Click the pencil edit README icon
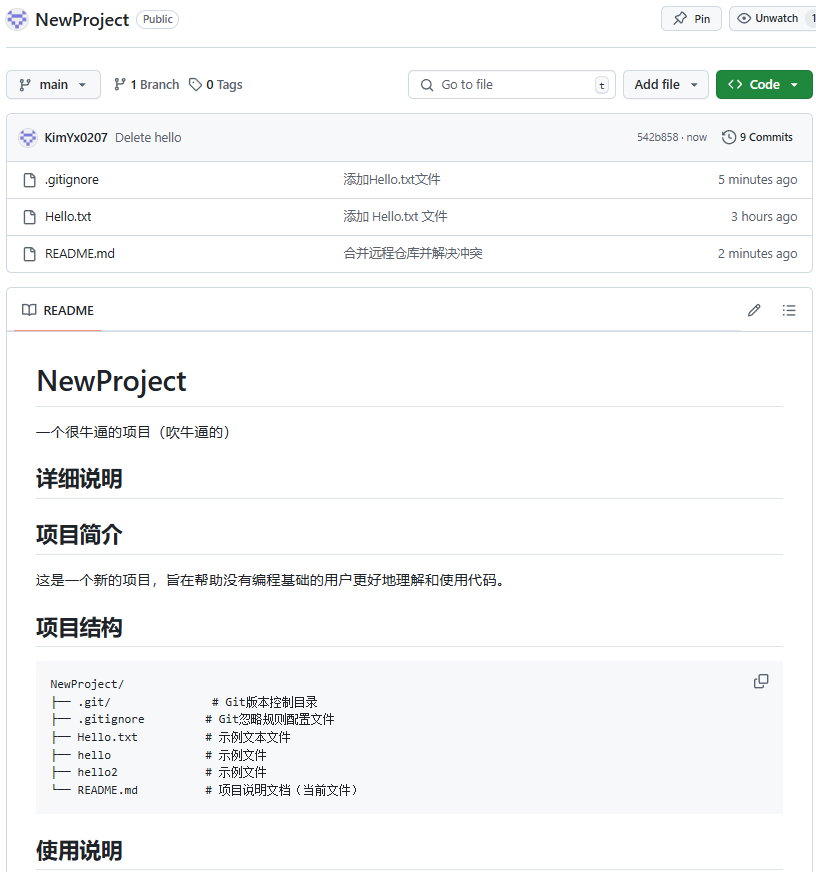This screenshot has width=816, height=872. [754, 310]
